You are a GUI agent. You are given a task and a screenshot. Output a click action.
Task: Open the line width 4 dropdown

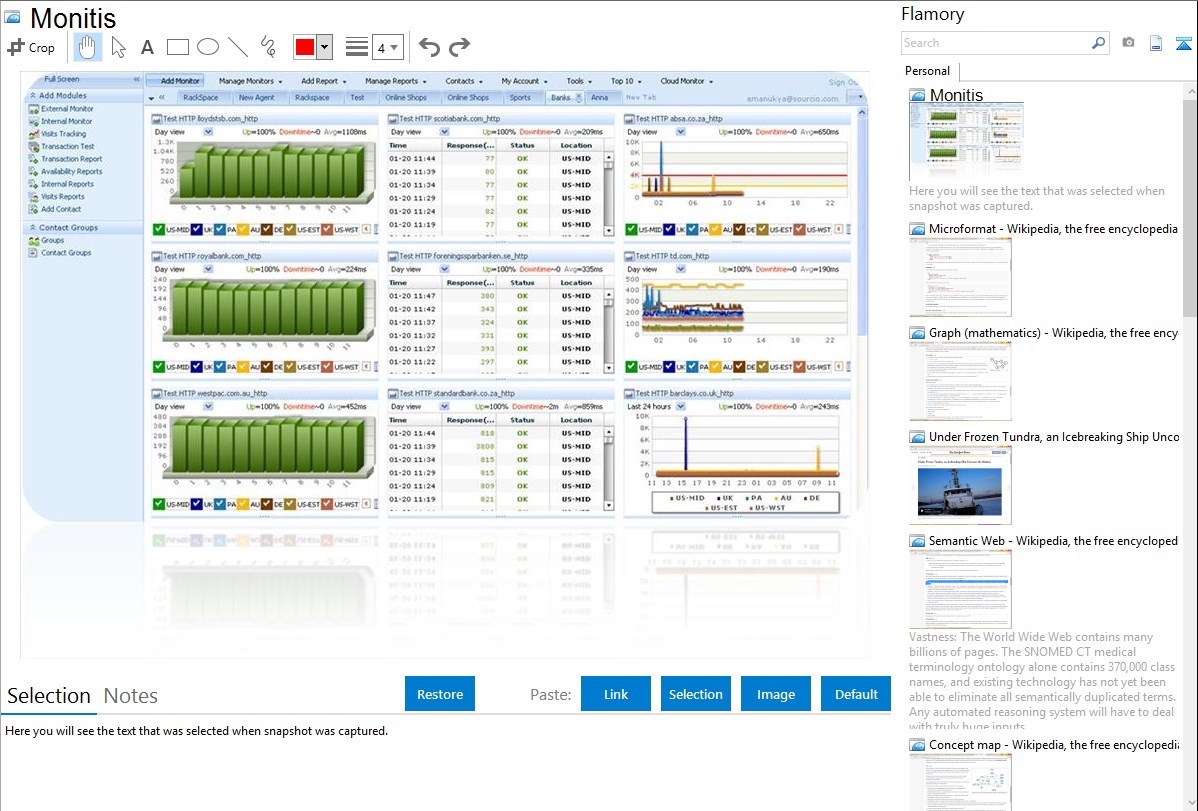click(x=388, y=47)
